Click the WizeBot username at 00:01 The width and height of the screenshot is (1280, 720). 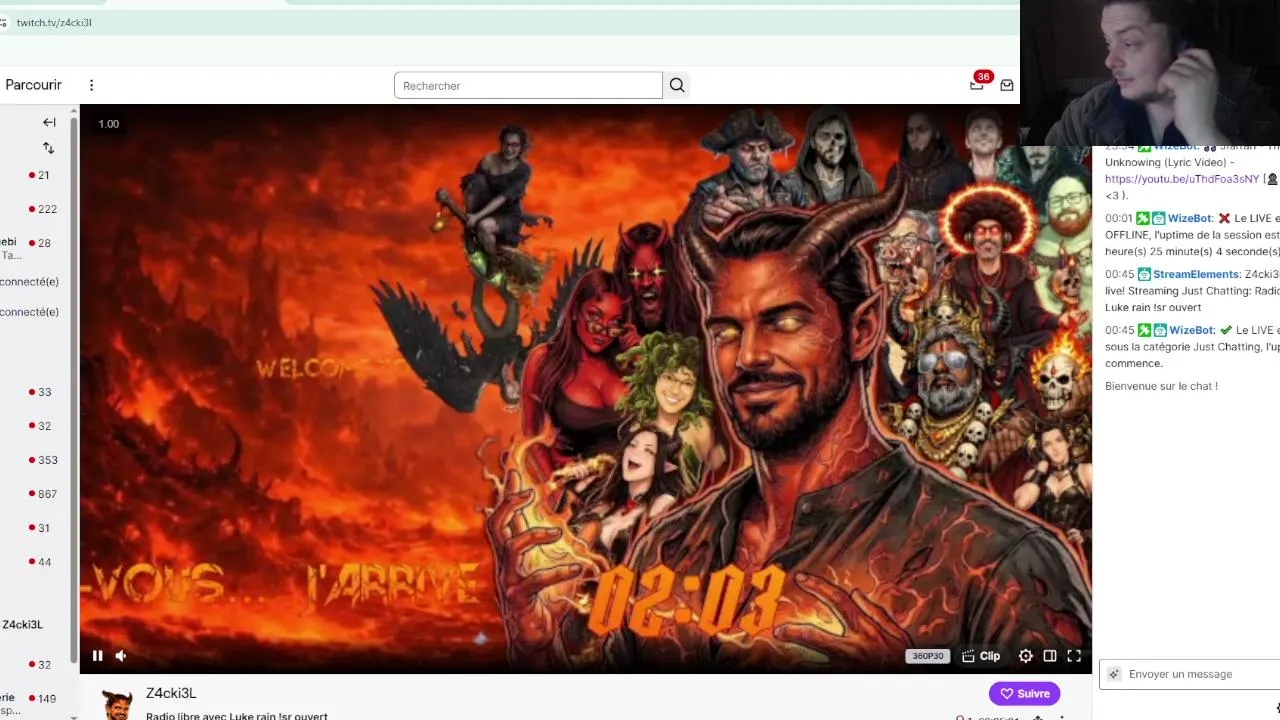1189,218
